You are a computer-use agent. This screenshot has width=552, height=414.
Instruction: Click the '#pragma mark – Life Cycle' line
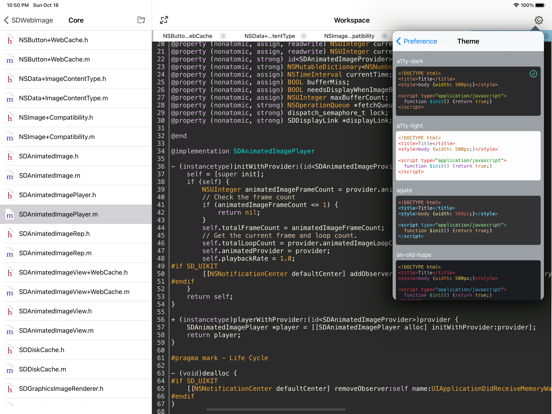coord(219,358)
